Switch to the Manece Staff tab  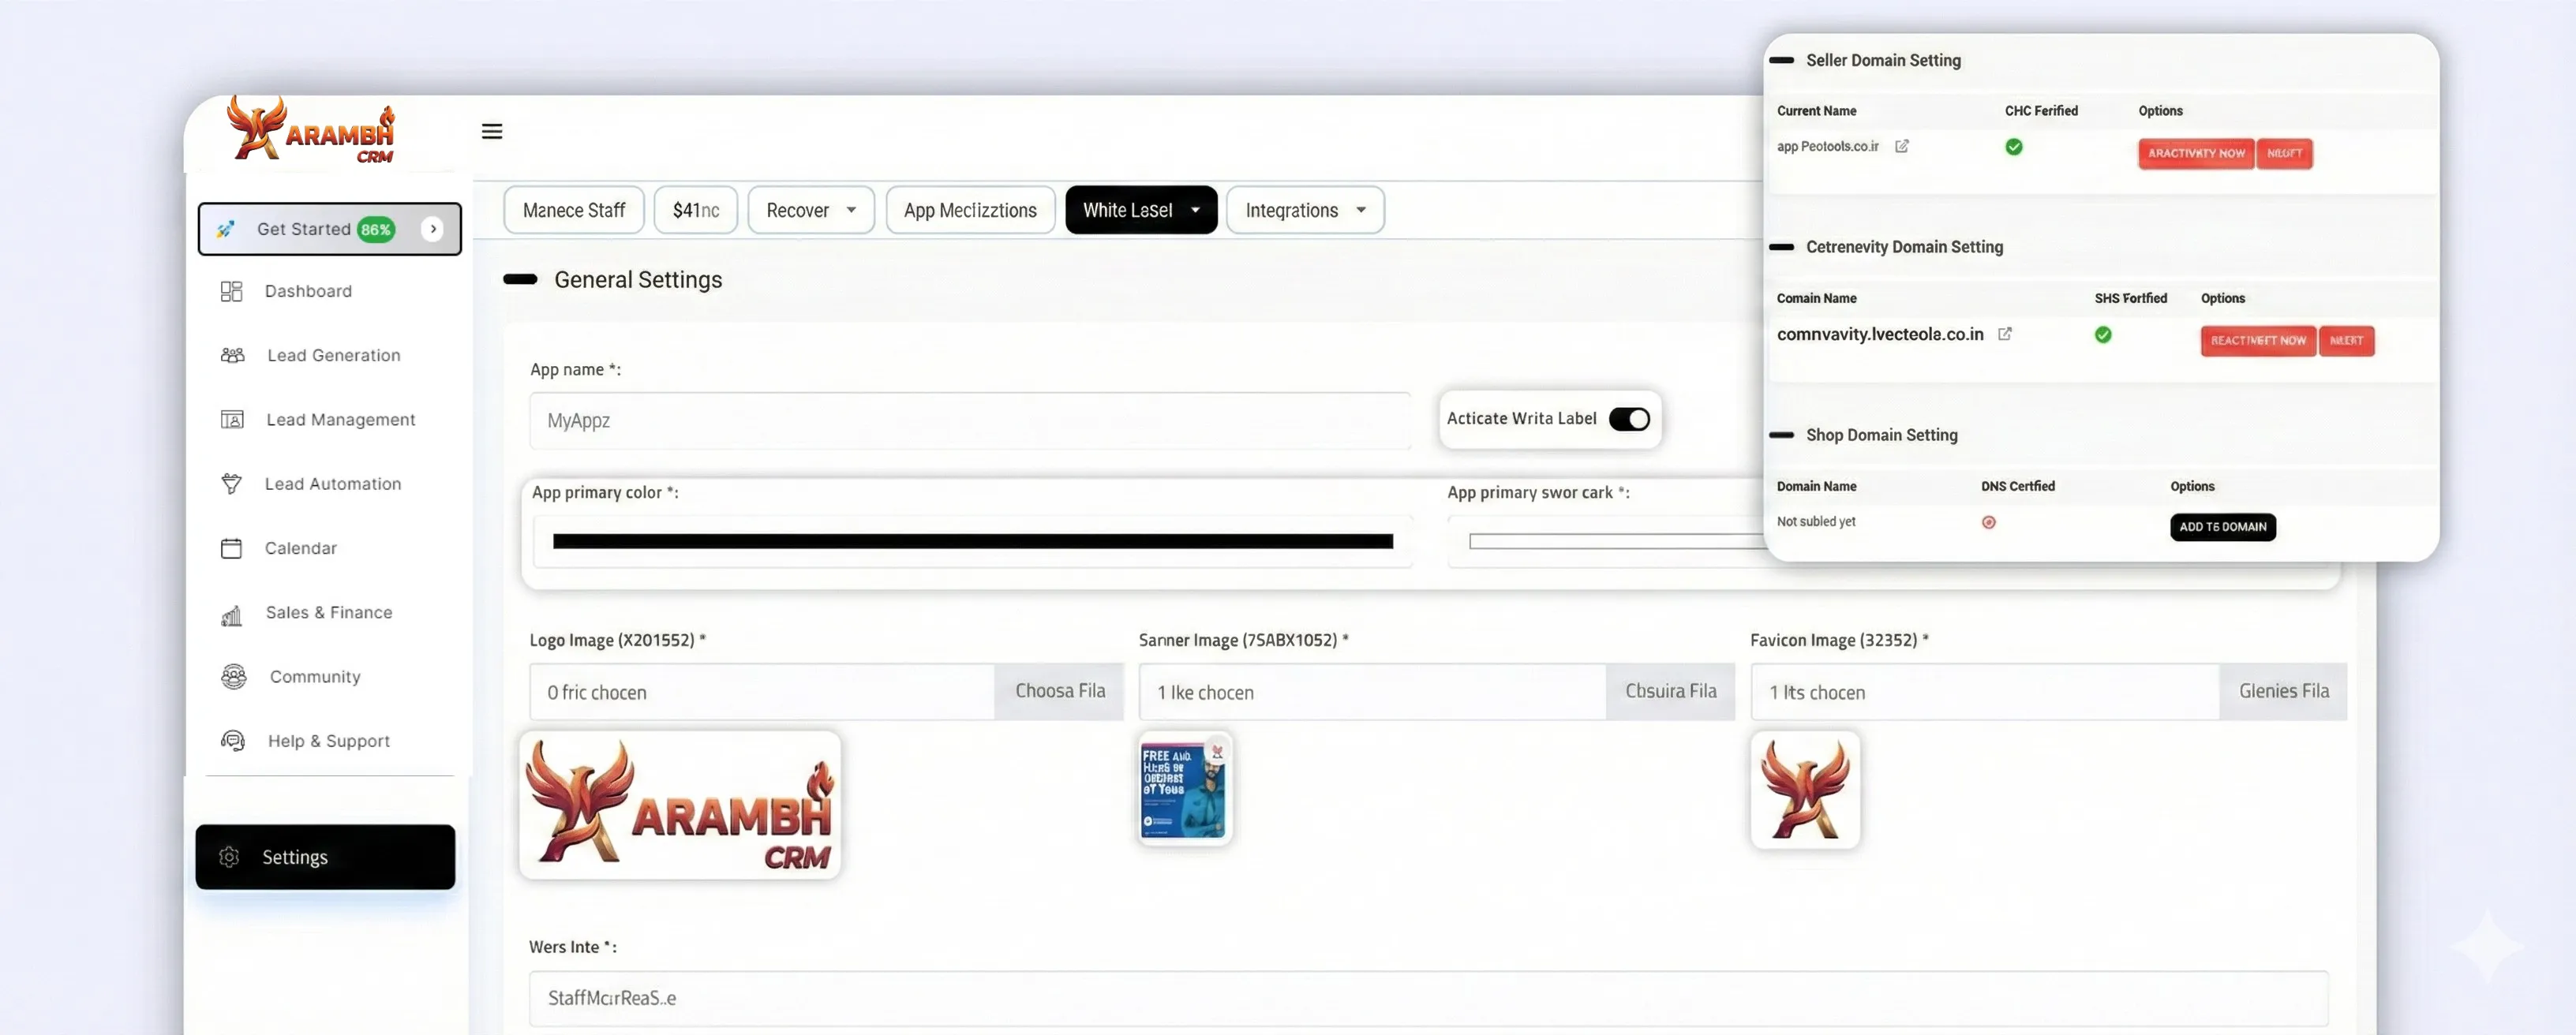click(573, 210)
